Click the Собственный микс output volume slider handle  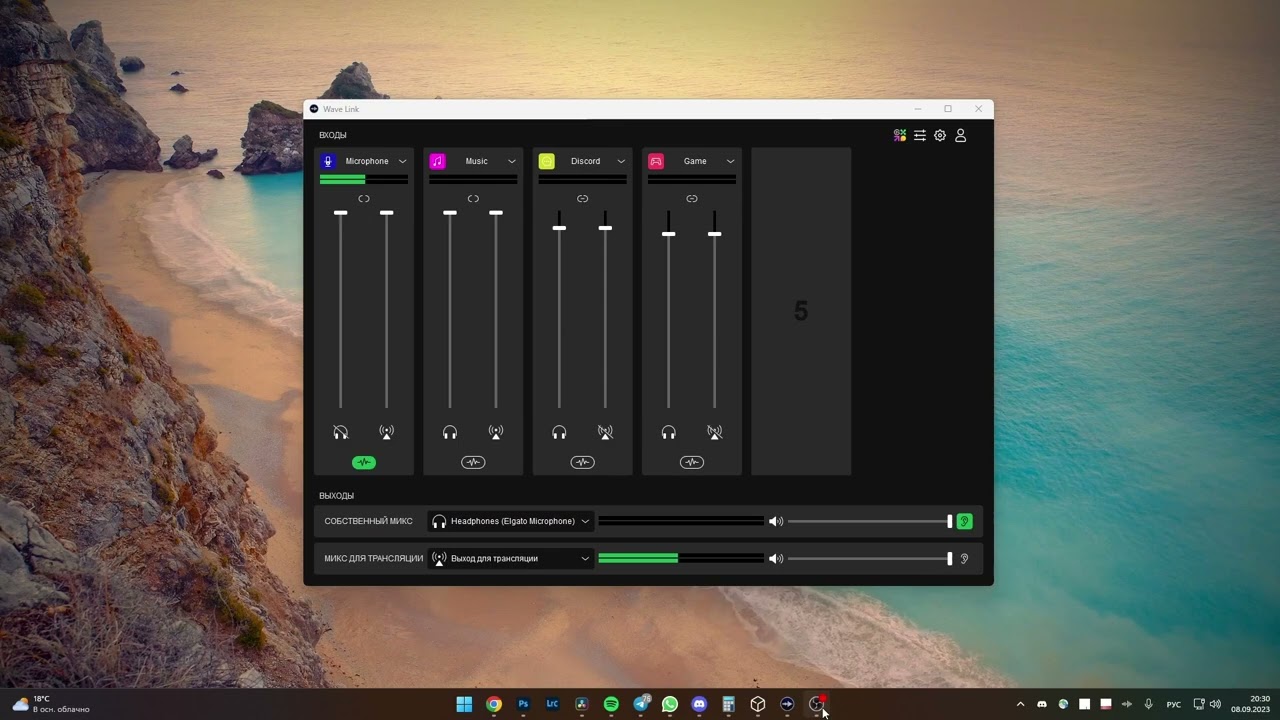point(950,521)
